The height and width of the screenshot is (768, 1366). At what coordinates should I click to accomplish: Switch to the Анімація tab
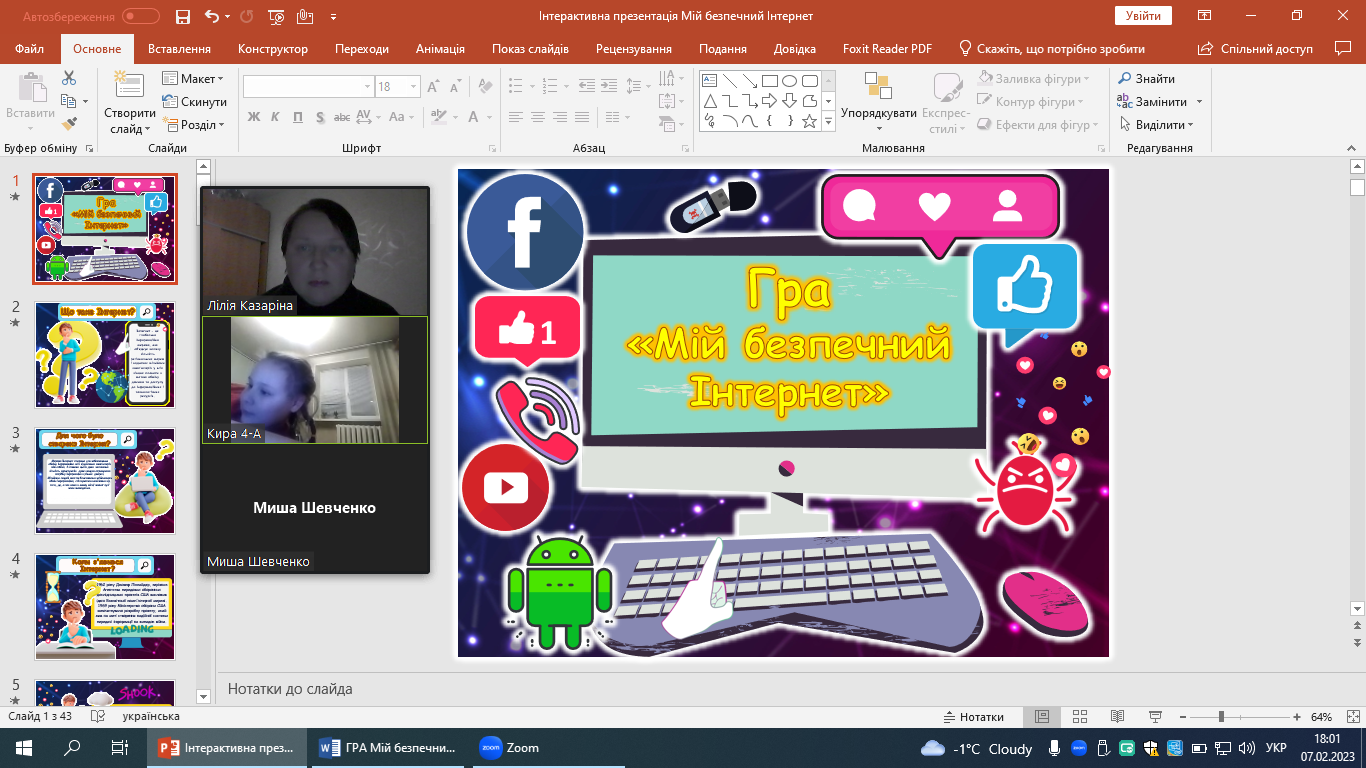[440, 48]
